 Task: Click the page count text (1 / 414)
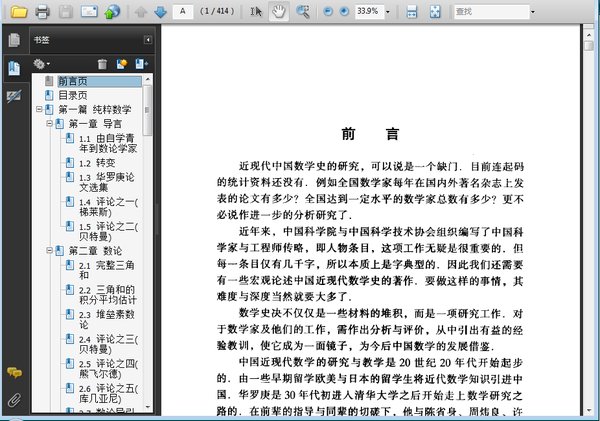tap(217, 11)
